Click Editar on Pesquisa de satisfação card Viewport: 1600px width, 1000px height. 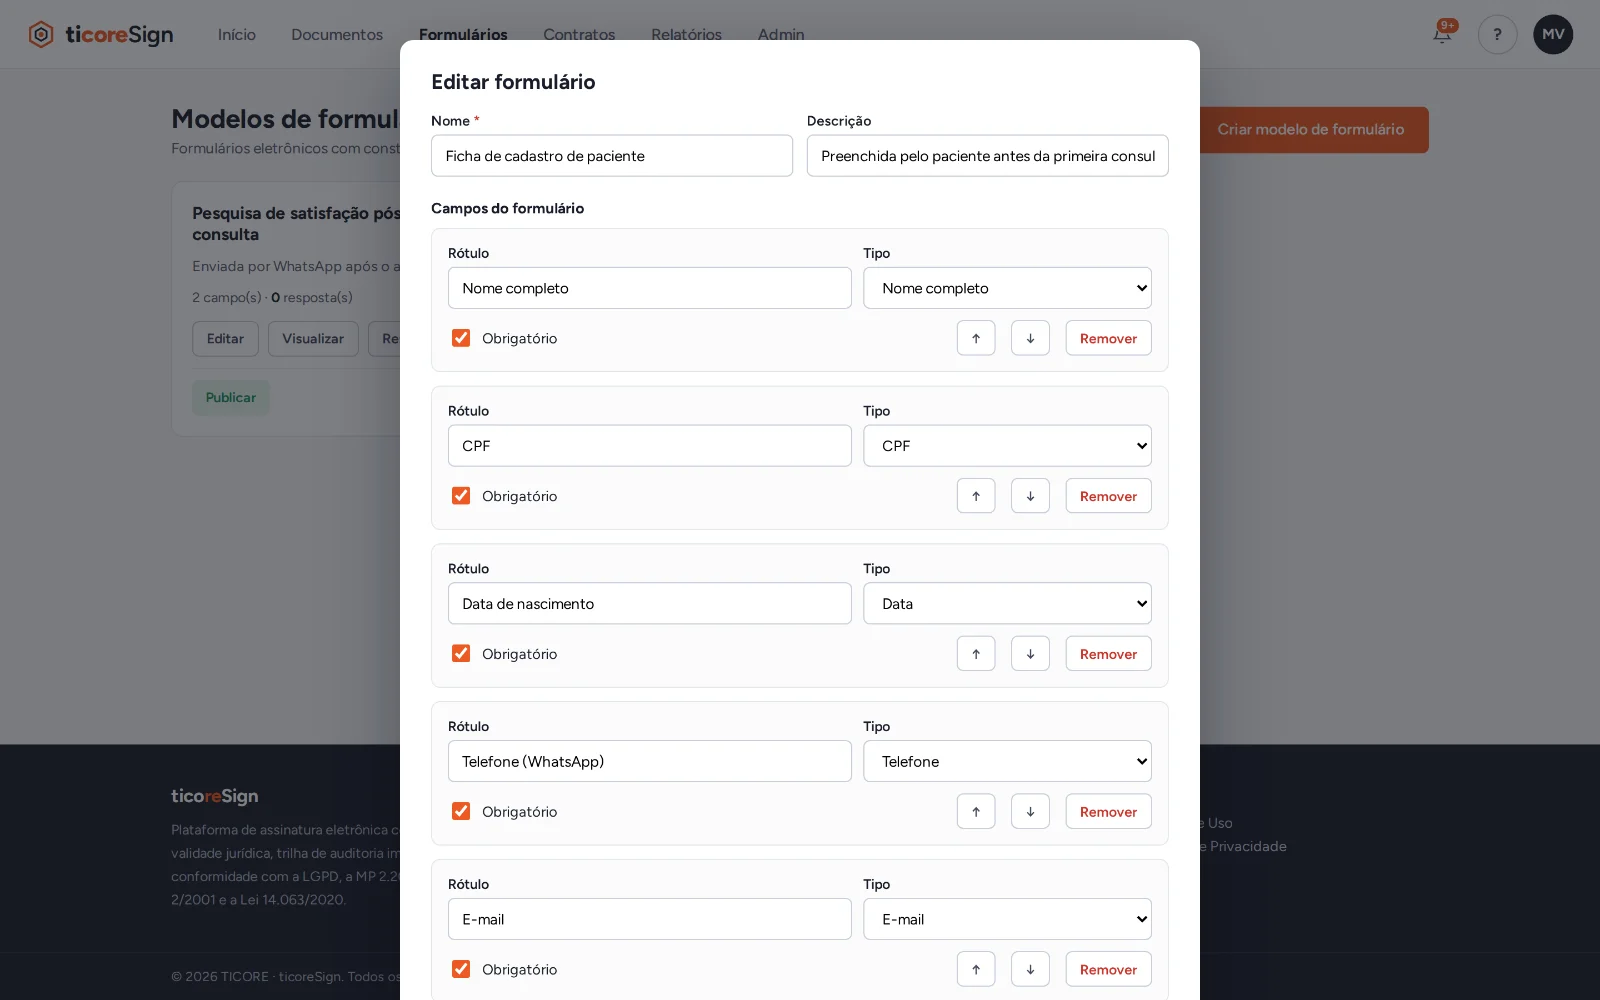[225, 339]
